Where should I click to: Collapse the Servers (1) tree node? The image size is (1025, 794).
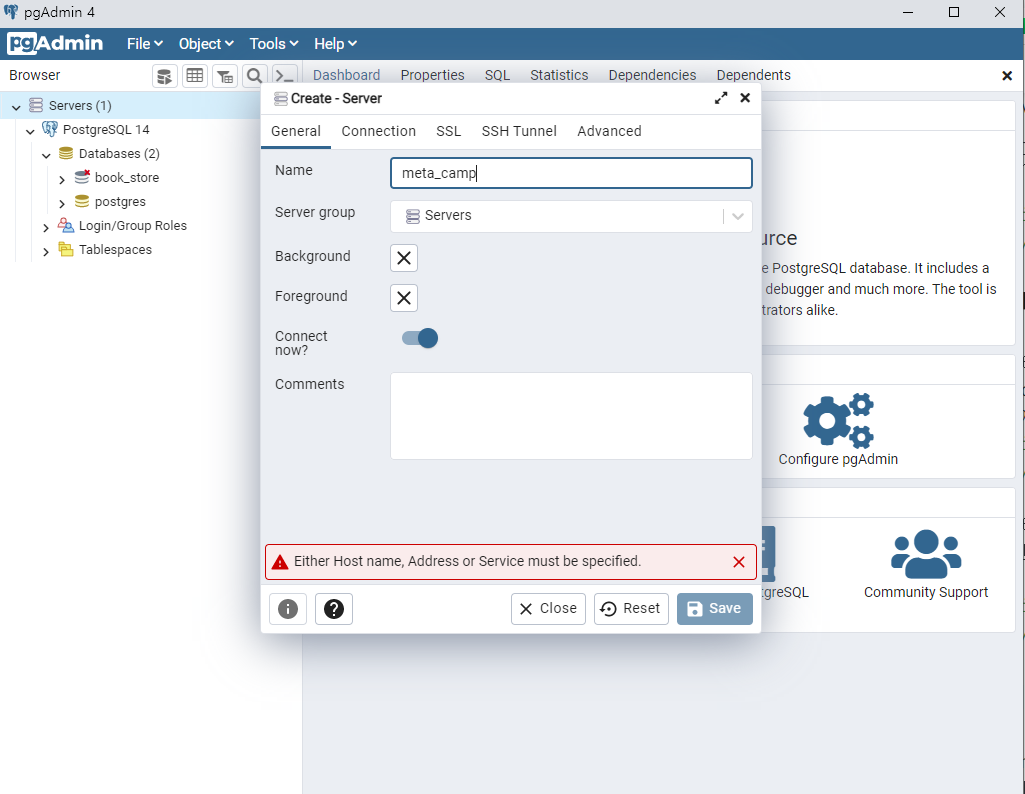pos(16,107)
